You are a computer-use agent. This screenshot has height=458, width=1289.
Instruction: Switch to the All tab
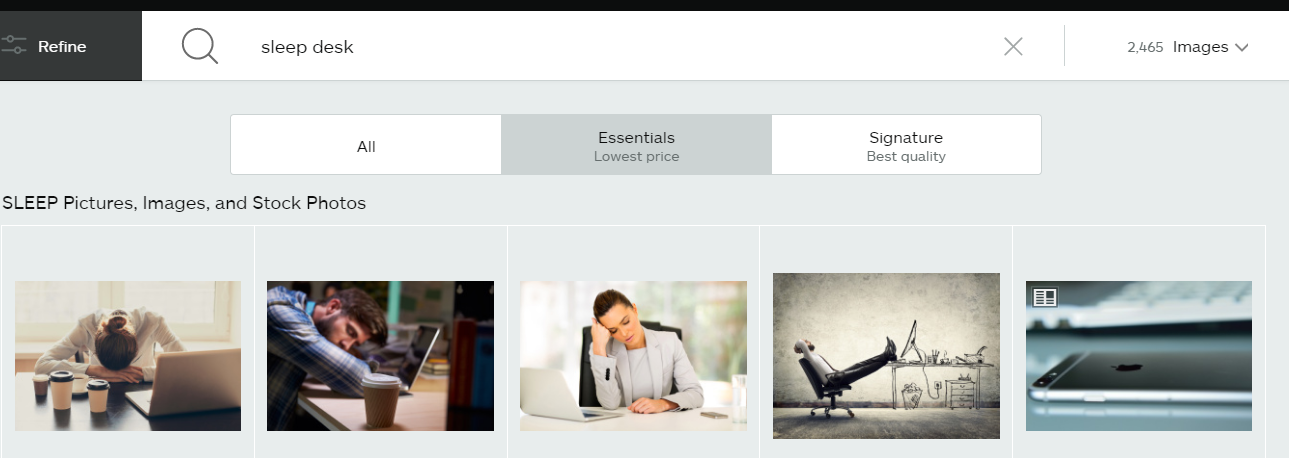click(x=366, y=146)
